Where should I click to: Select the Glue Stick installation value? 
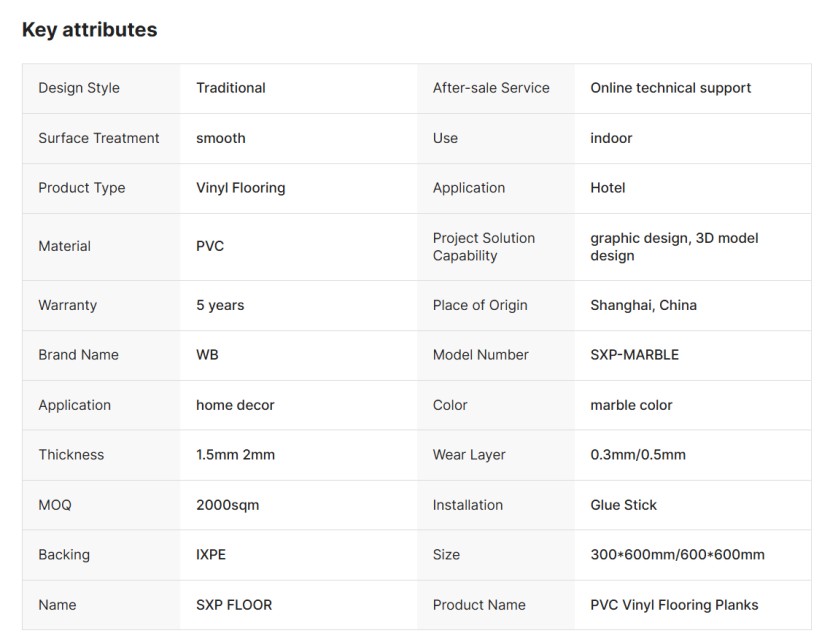coord(623,505)
